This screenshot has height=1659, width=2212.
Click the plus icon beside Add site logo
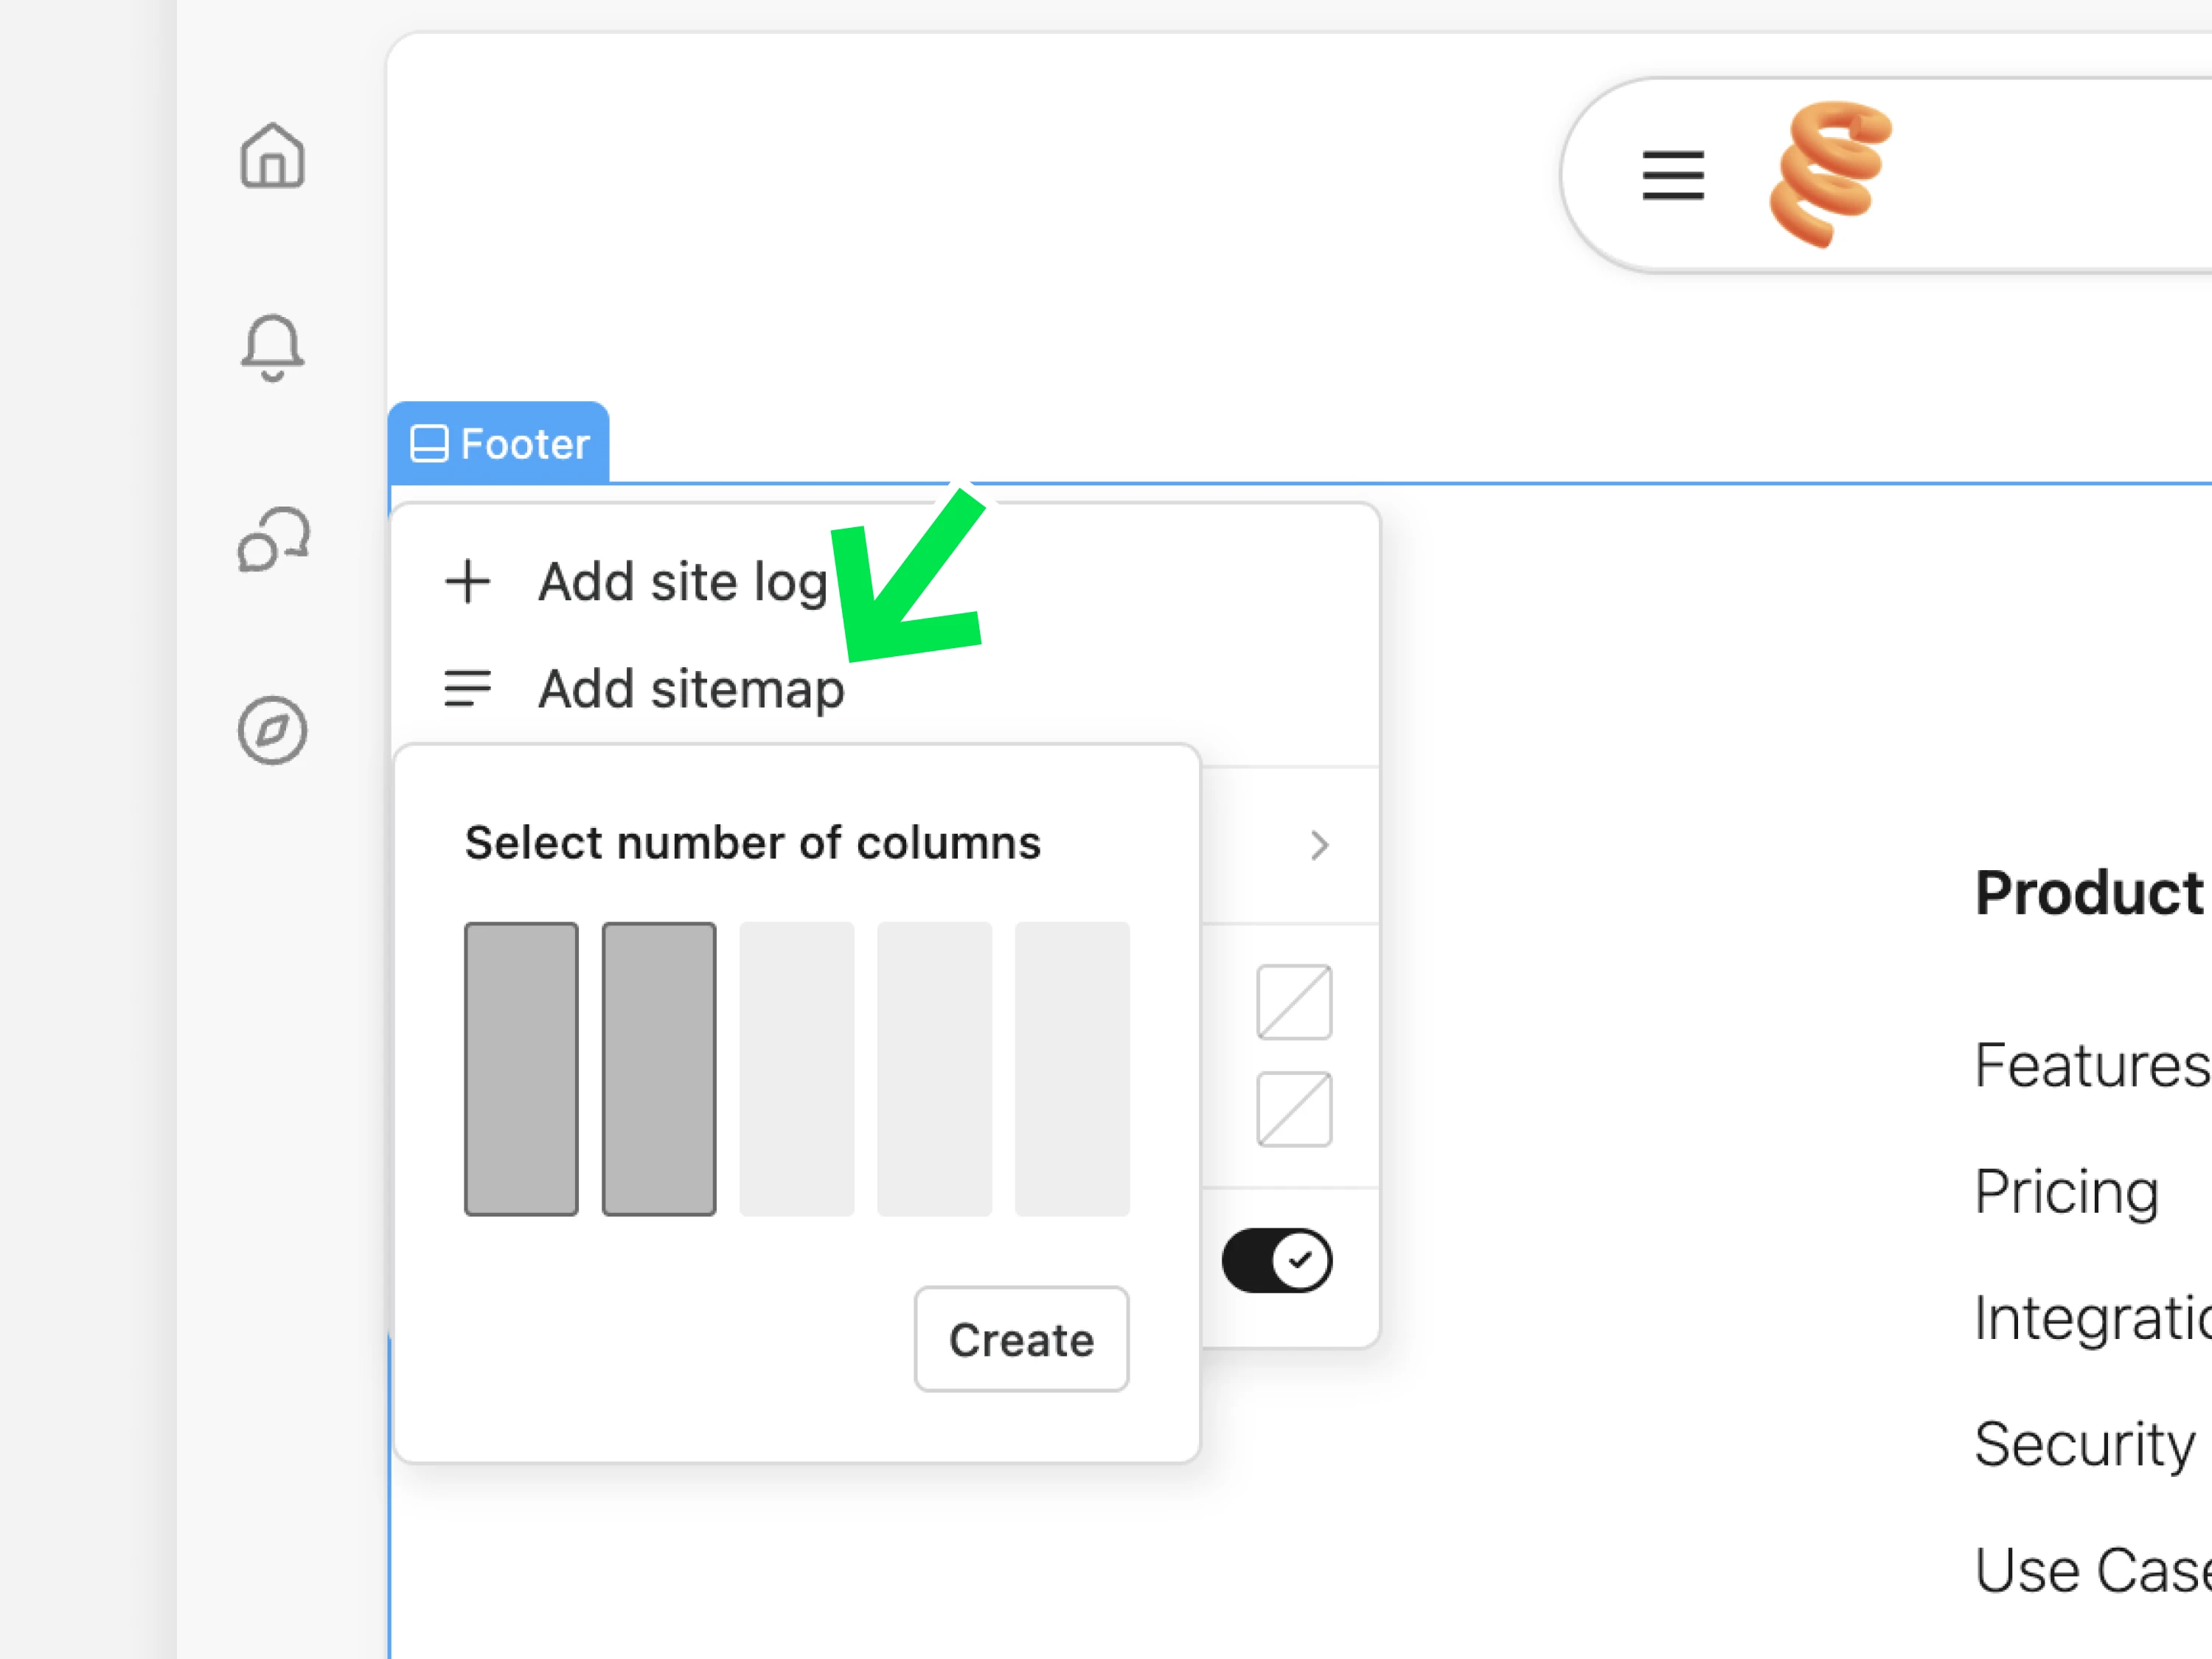(x=467, y=581)
